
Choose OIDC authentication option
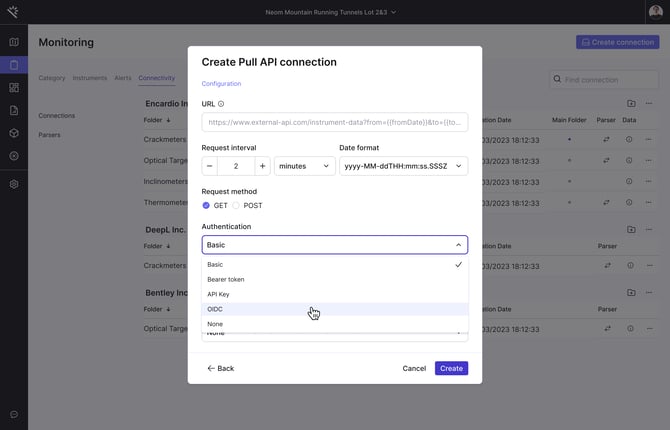(x=335, y=309)
